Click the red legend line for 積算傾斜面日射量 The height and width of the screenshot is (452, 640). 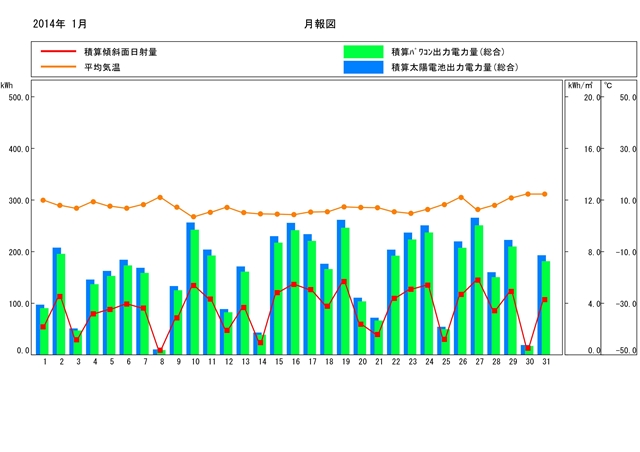click(58, 51)
